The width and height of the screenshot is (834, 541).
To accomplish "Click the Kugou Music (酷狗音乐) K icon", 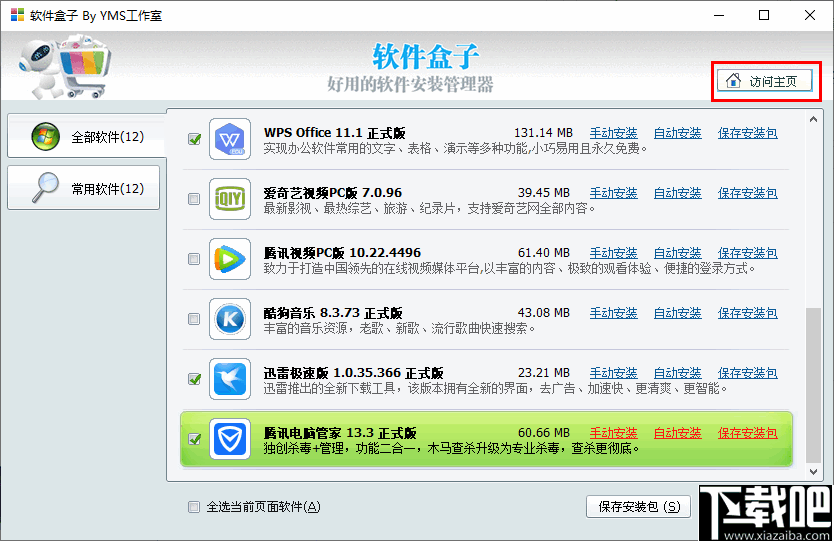I will pyautogui.click(x=230, y=319).
